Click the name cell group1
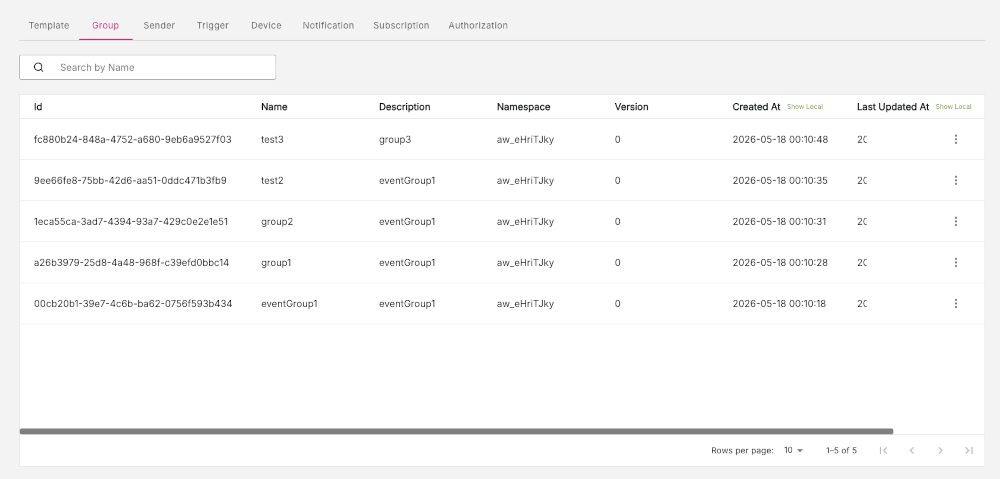 coord(276,262)
